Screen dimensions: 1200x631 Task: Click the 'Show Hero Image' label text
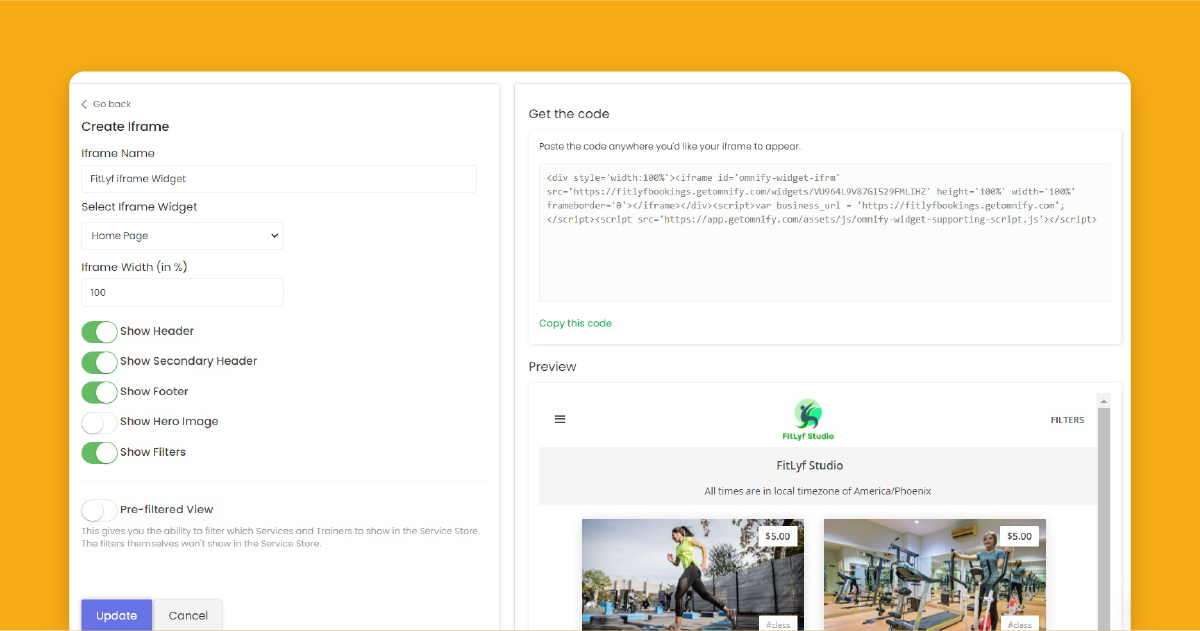pyautogui.click(x=169, y=422)
